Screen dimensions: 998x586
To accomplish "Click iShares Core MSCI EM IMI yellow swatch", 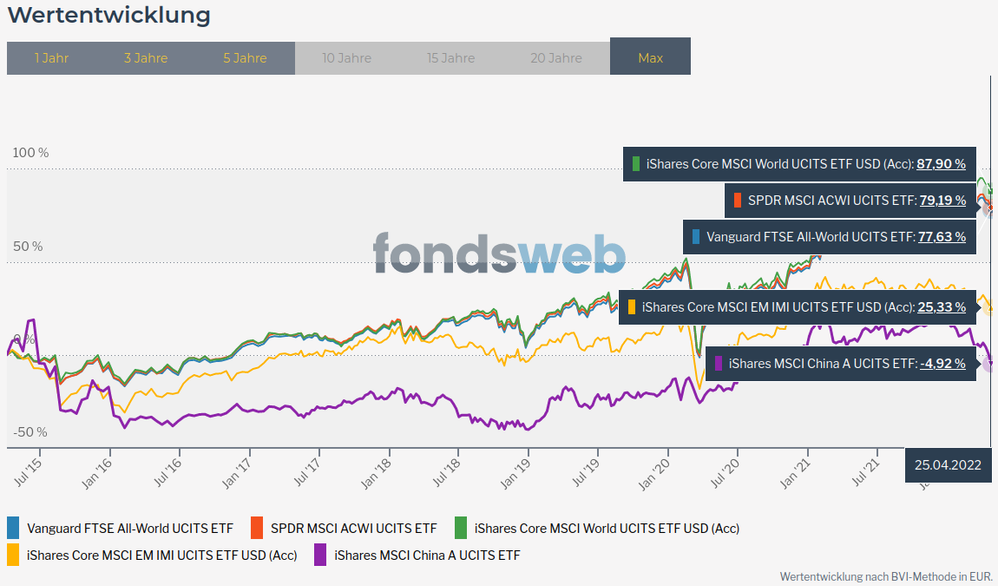I will click(x=14, y=554).
